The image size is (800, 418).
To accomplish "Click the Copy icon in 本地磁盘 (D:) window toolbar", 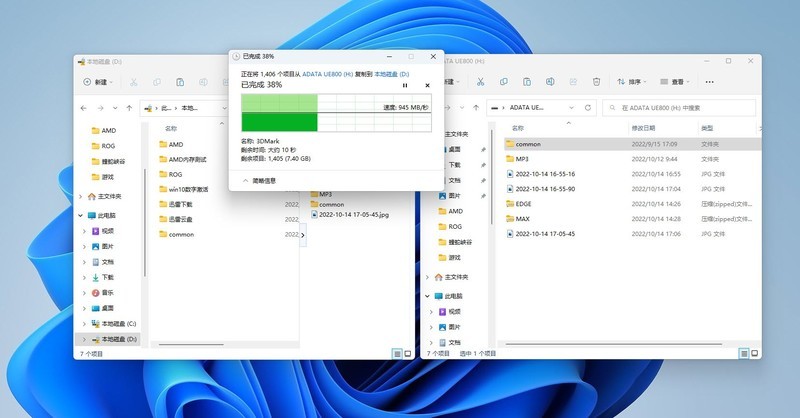I will [x=157, y=82].
